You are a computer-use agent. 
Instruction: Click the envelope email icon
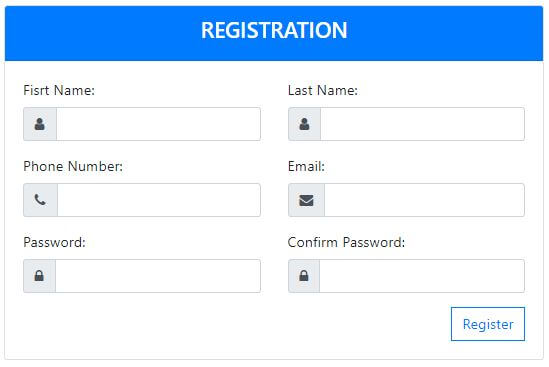(306, 200)
